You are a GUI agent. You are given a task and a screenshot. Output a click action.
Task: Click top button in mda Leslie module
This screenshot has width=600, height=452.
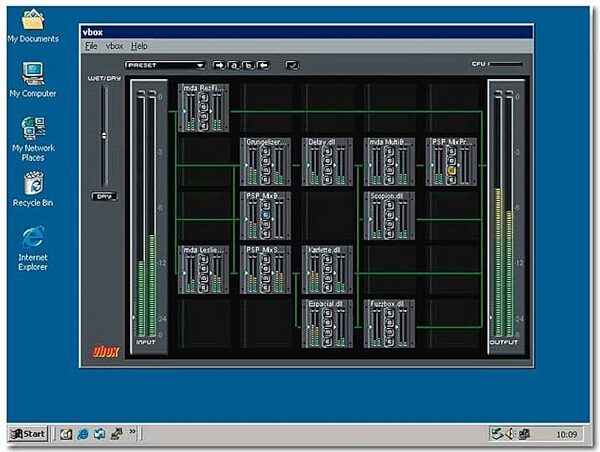pos(204,260)
